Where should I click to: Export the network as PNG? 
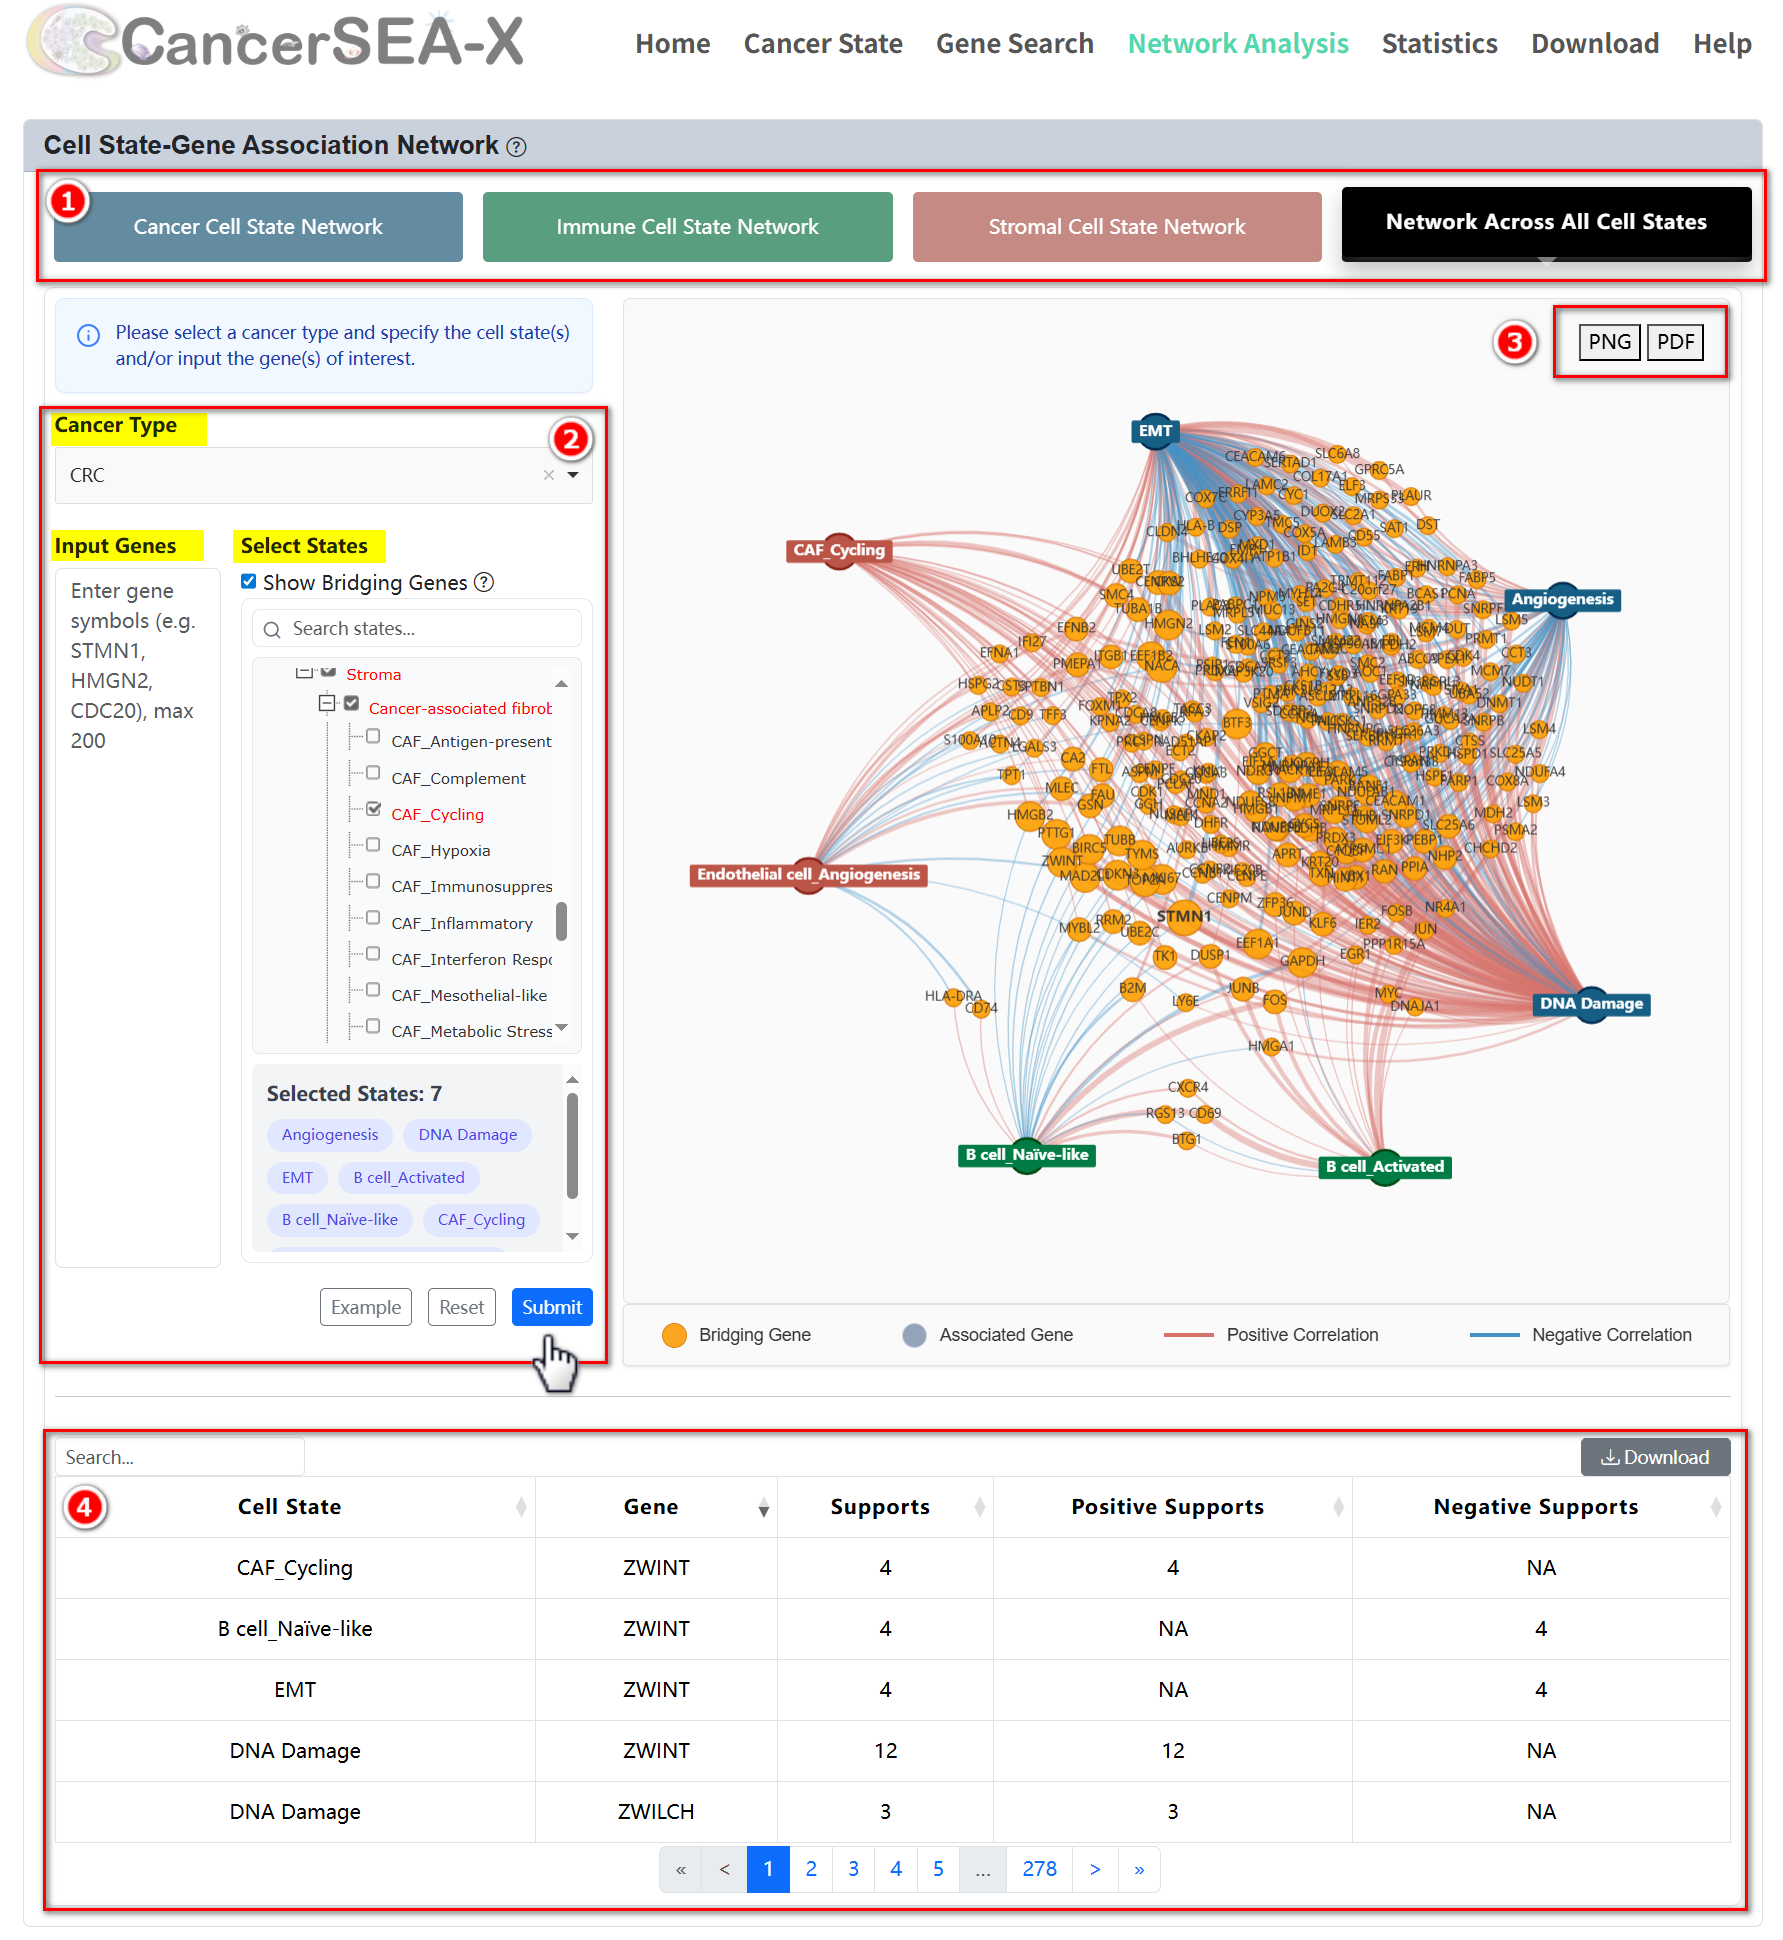click(1608, 342)
